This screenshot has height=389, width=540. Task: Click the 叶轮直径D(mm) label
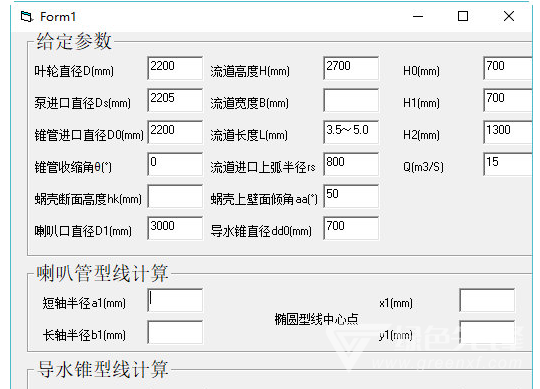pos(74,71)
